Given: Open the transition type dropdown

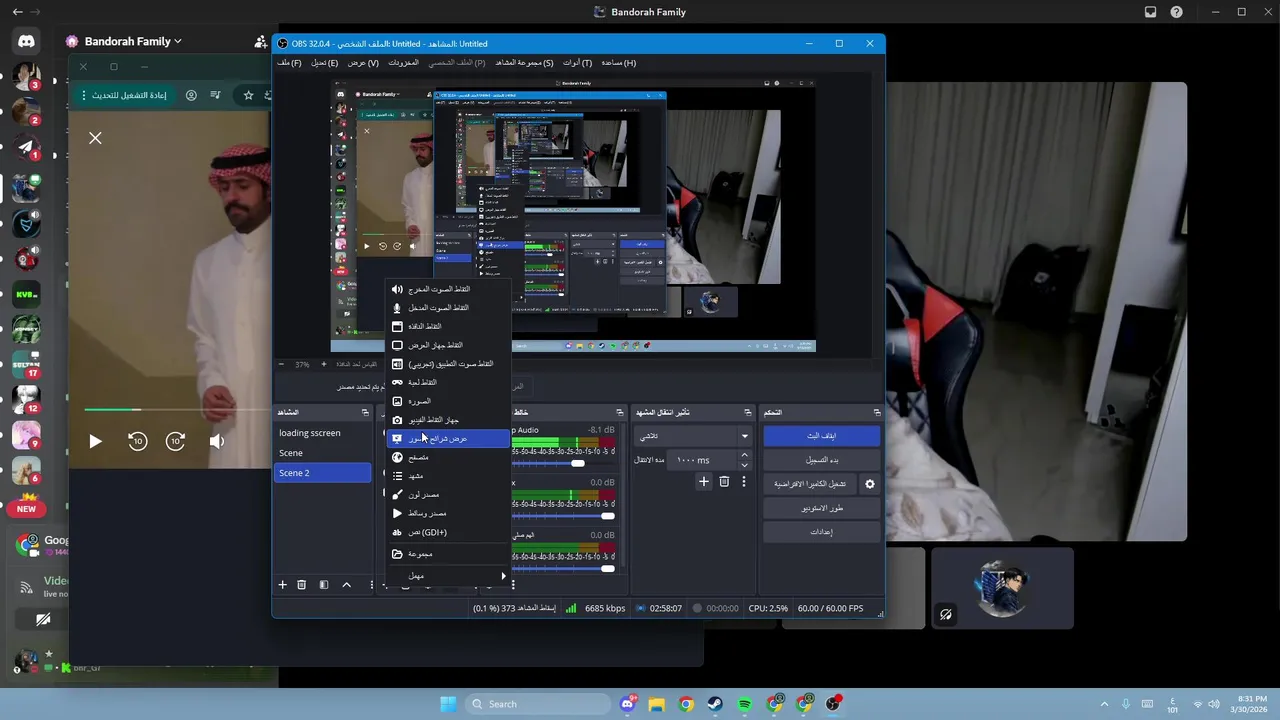Looking at the screenshot, I should pos(693,436).
